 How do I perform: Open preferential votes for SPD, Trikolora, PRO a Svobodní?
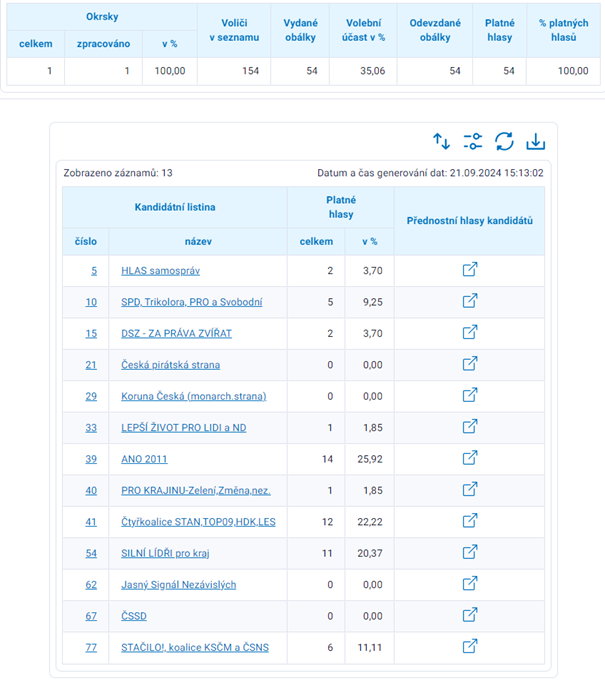coord(470,301)
